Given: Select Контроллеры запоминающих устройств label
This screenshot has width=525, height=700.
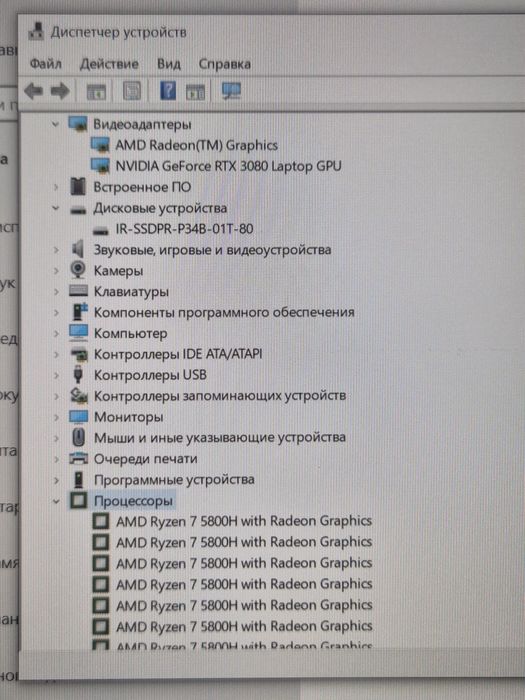Looking at the screenshot, I should pos(220,396).
